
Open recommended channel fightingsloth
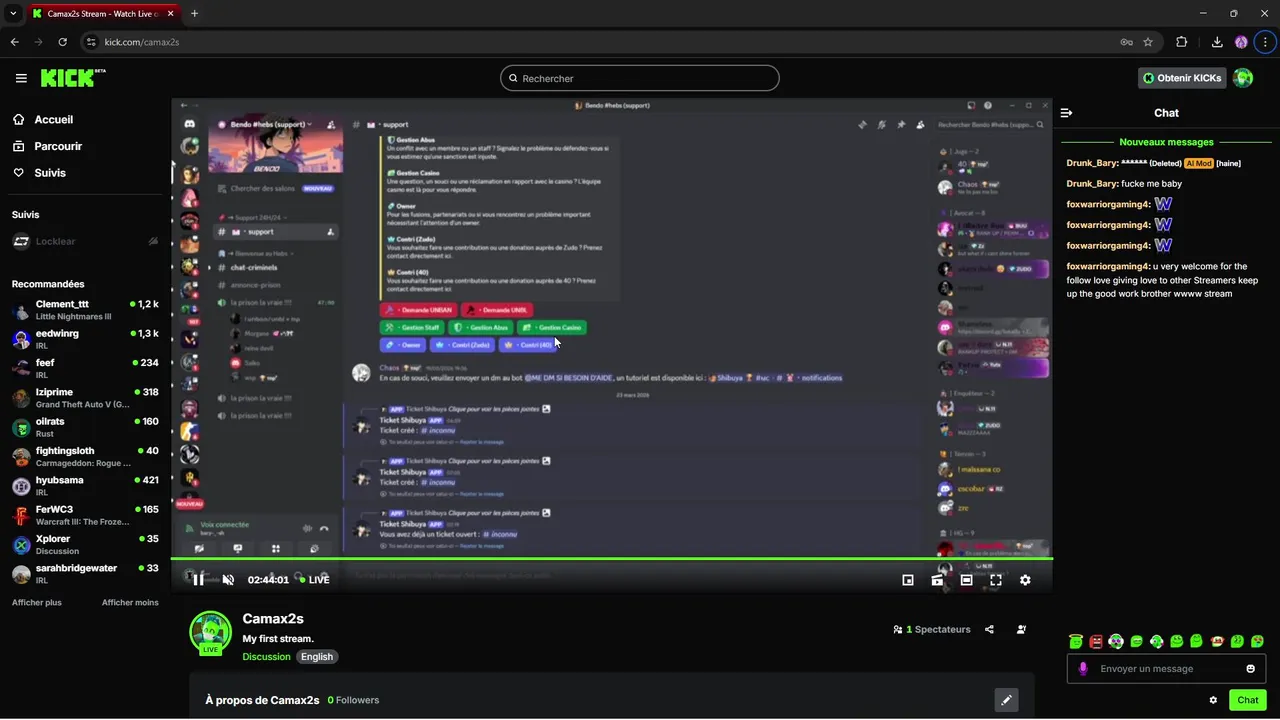(85, 456)
